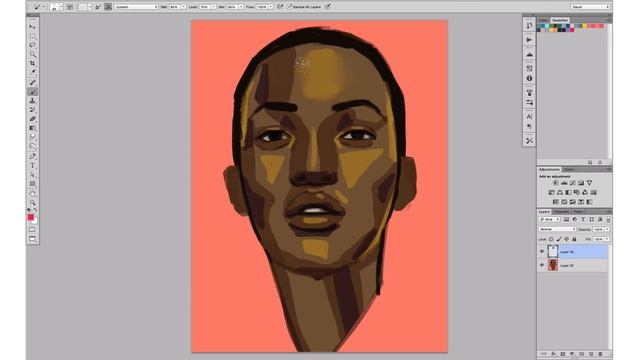Image resolution: width=640 pixels, height=360 pixels.
Task: Open the Flow percentage arrow
Action: click(271, 7)
